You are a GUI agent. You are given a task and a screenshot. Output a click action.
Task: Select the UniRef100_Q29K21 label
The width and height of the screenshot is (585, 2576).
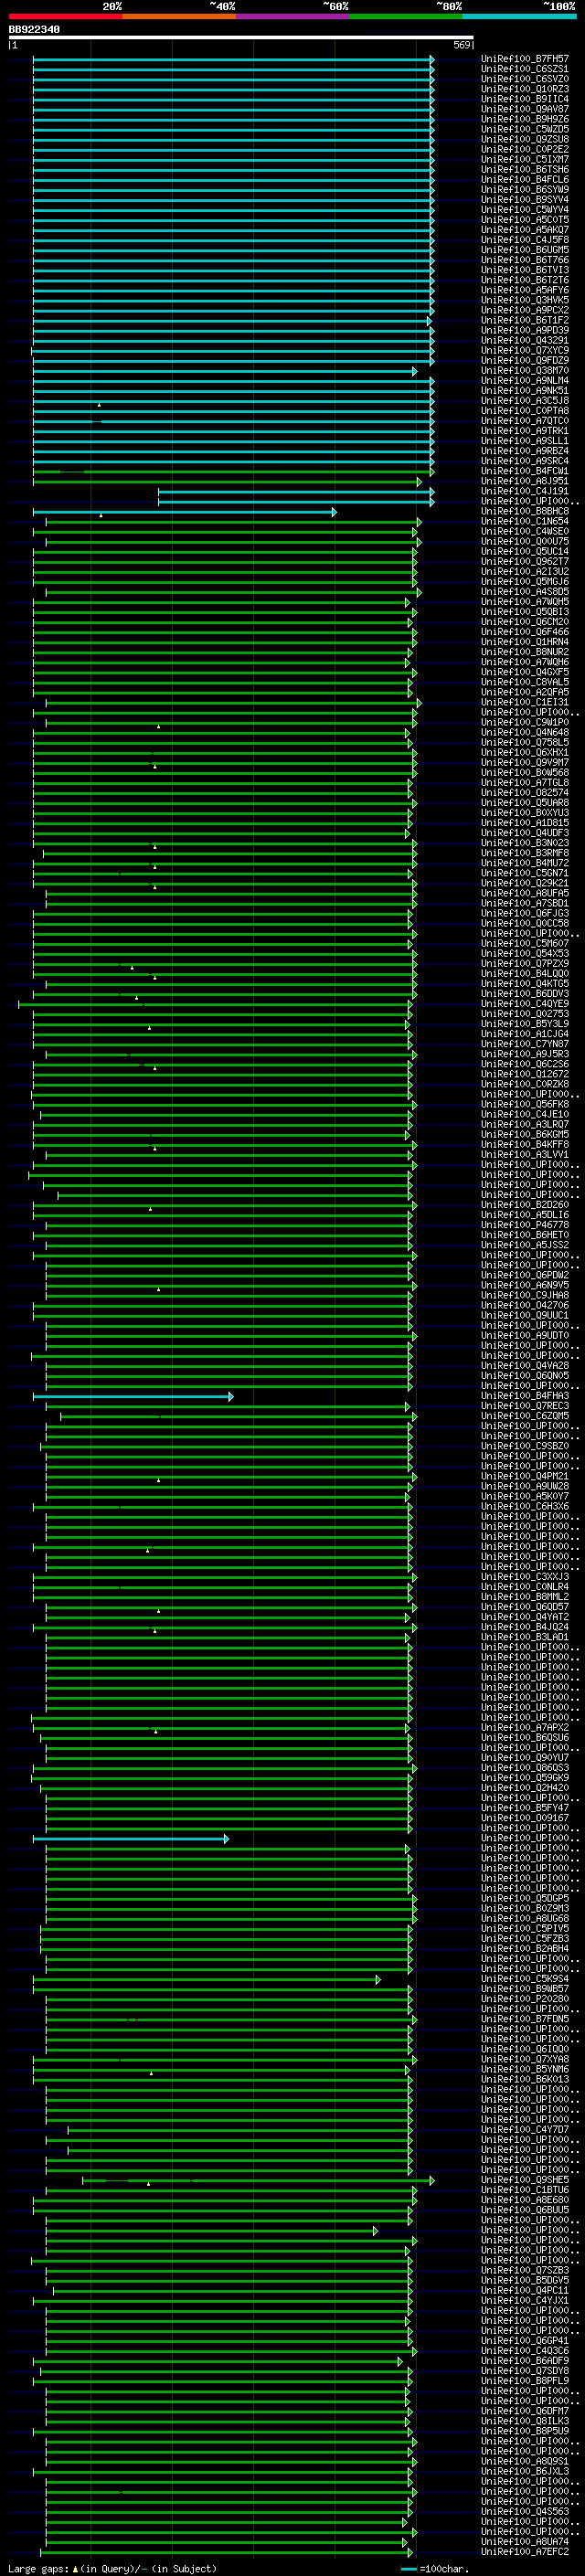click(x=525, y=883)
